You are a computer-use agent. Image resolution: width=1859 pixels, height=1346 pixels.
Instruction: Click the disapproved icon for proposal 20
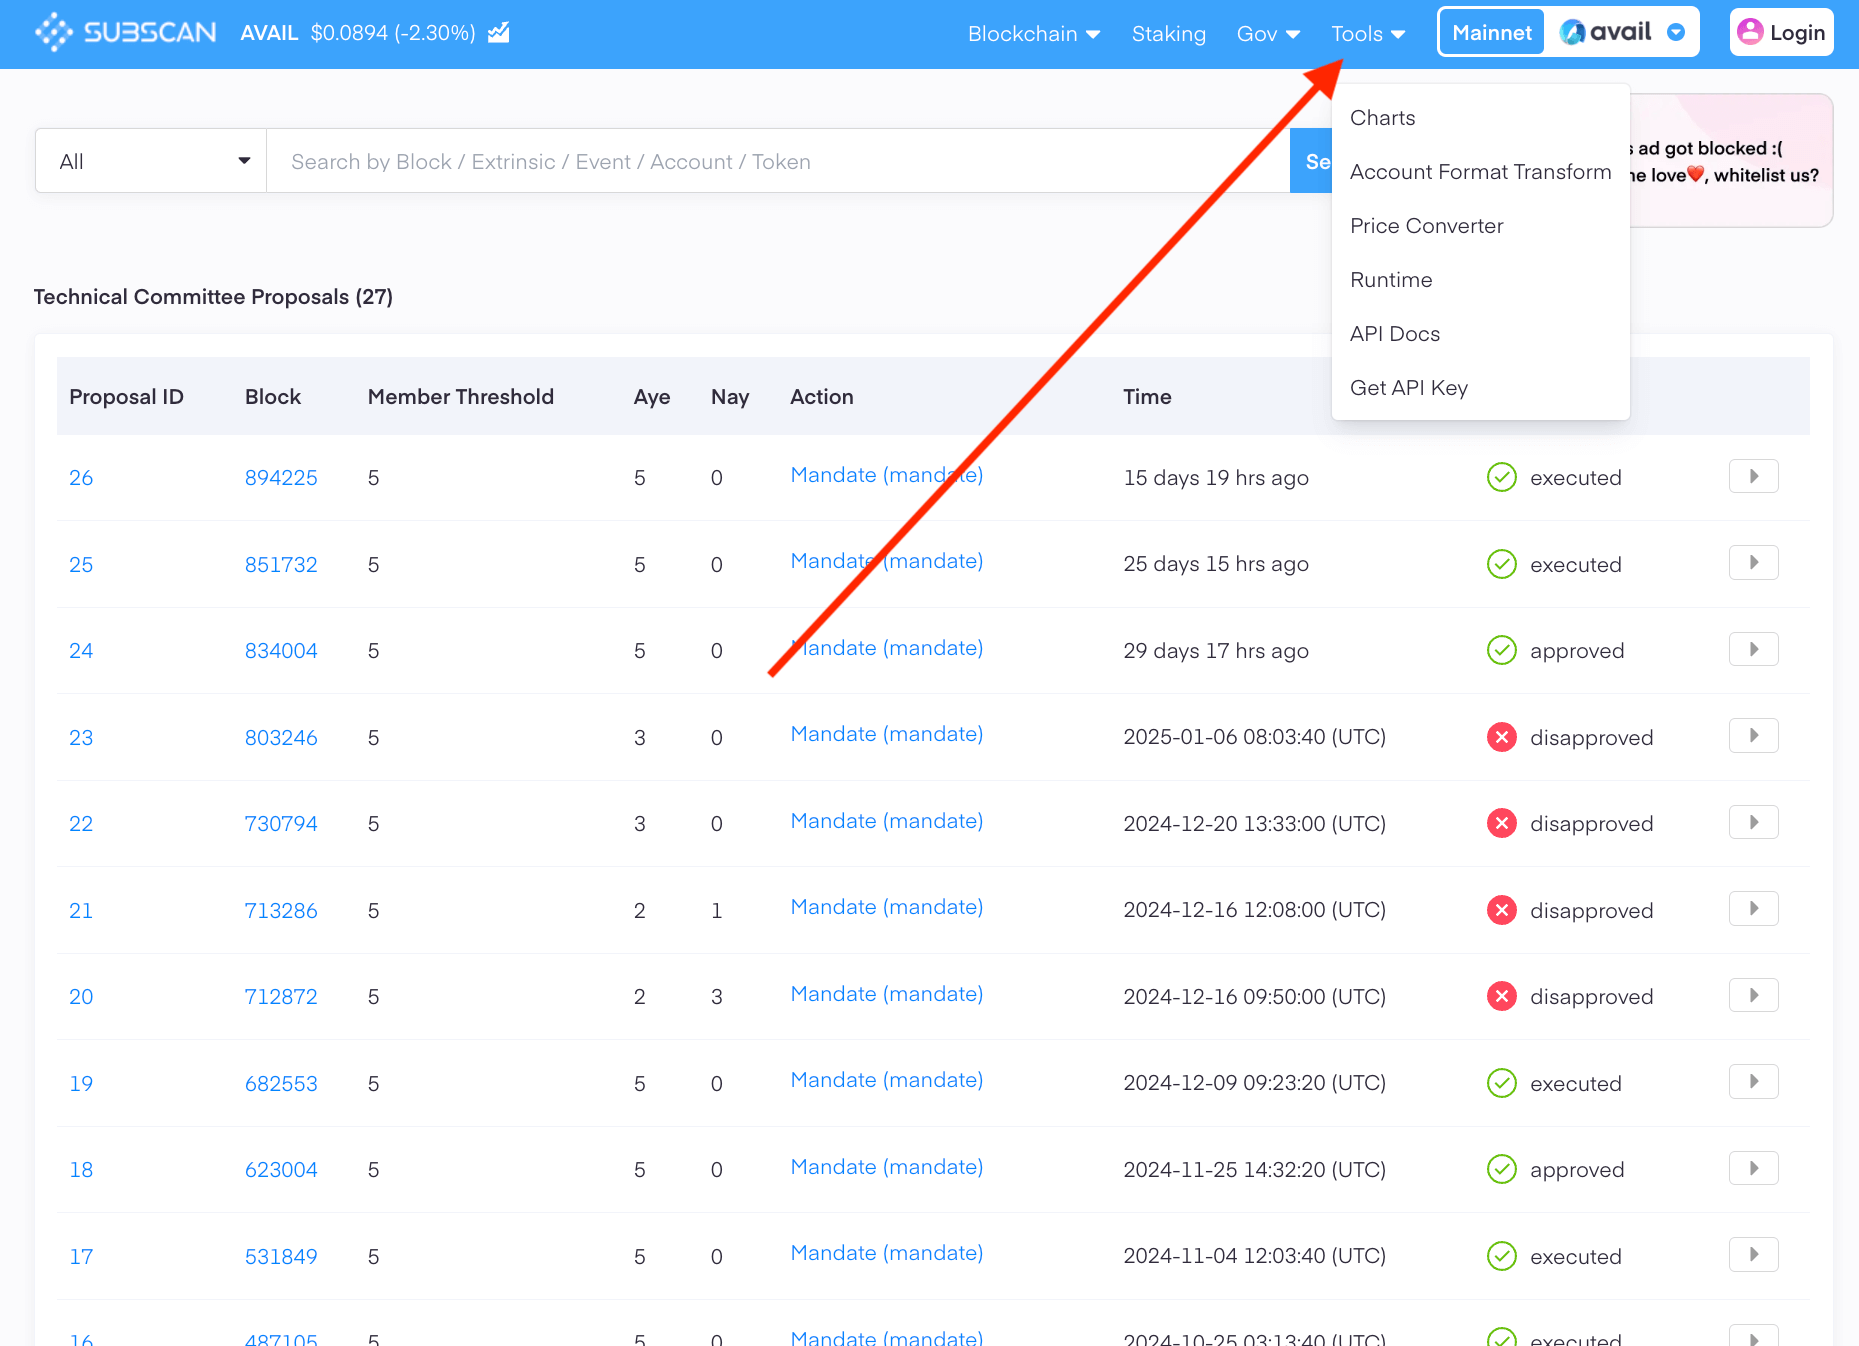tap(1501, 997)
